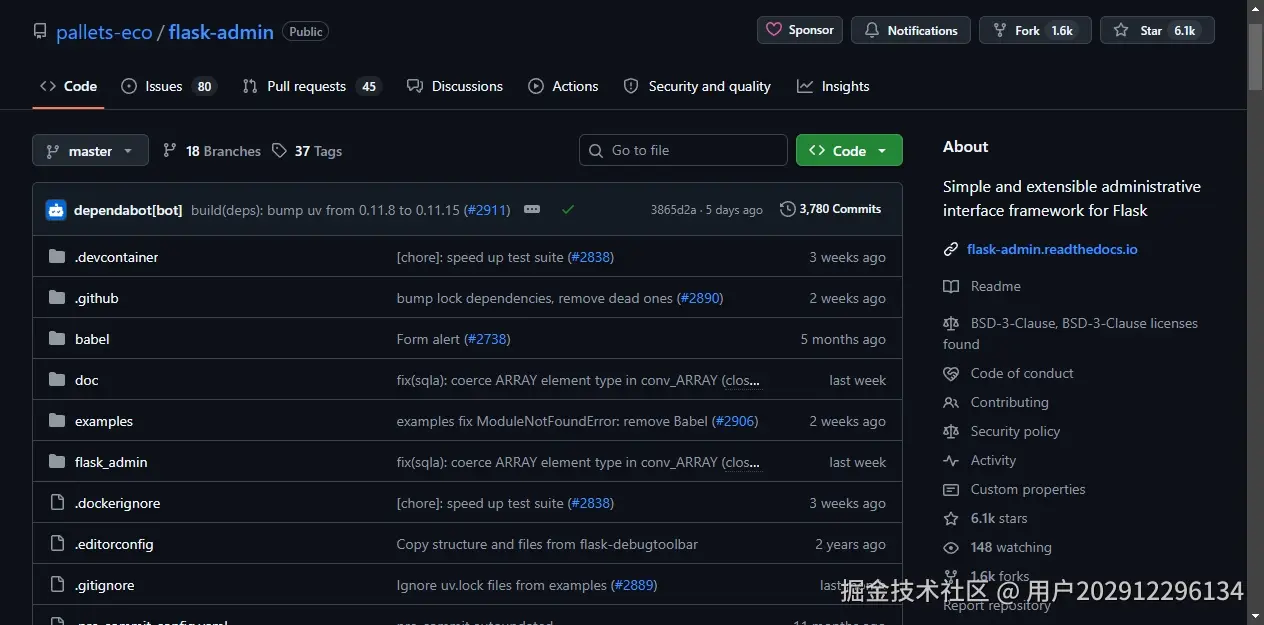Open Security and quality tab
Screen dimensions: 1264x625
pyautogui.click(x=697, y=86)
